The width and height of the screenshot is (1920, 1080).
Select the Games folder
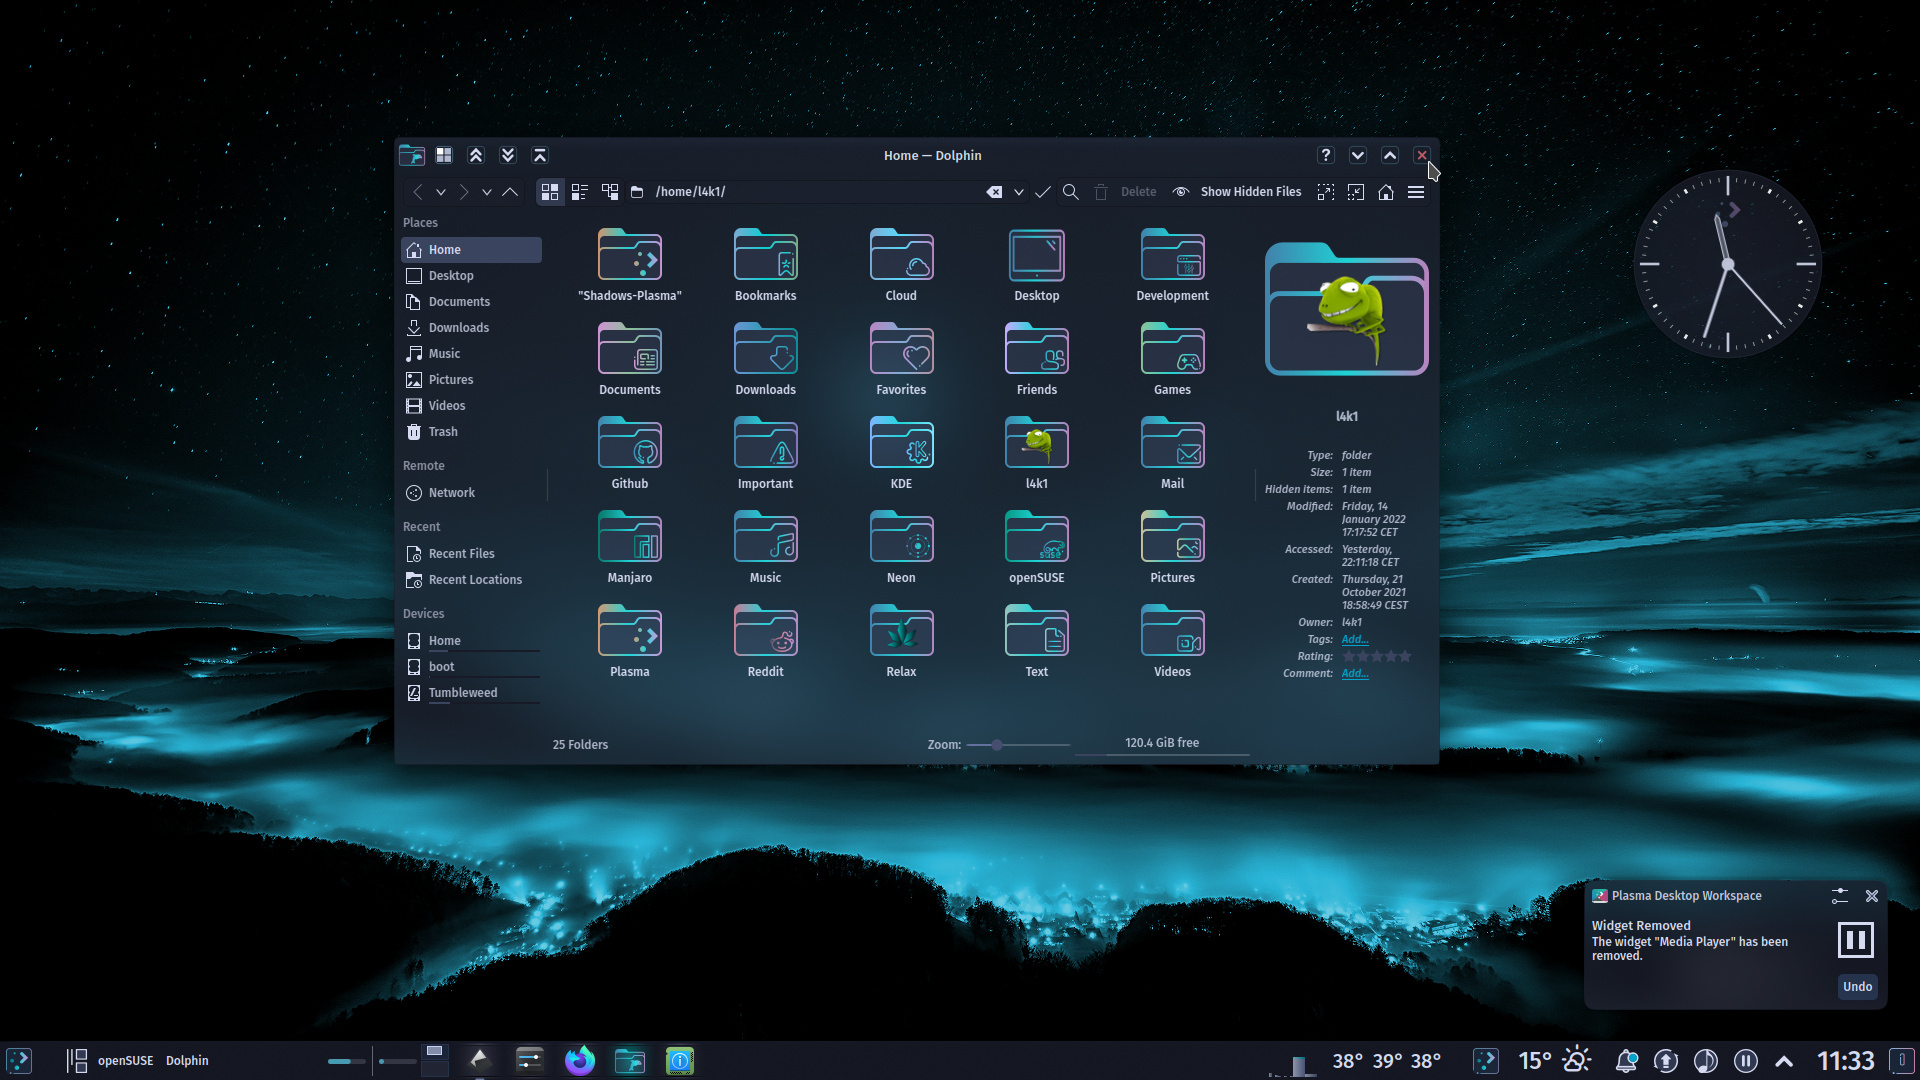[1173, 360]
